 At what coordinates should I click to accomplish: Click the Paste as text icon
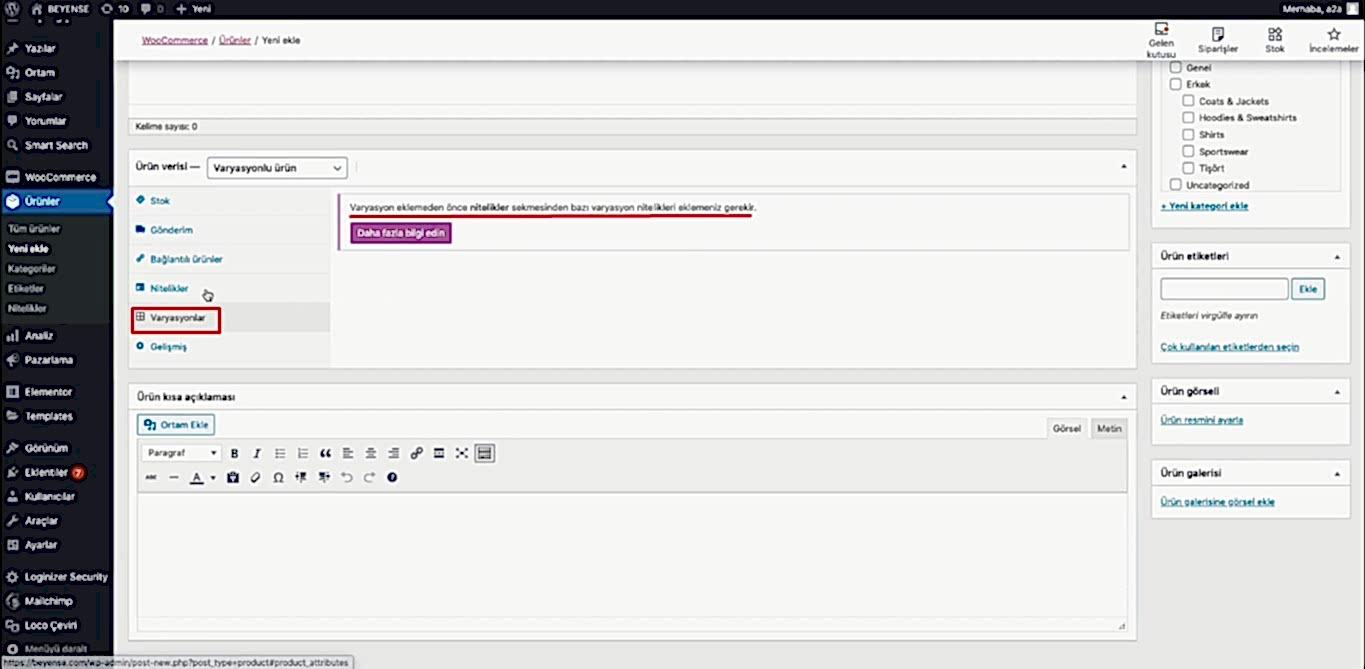coord(233,478)
